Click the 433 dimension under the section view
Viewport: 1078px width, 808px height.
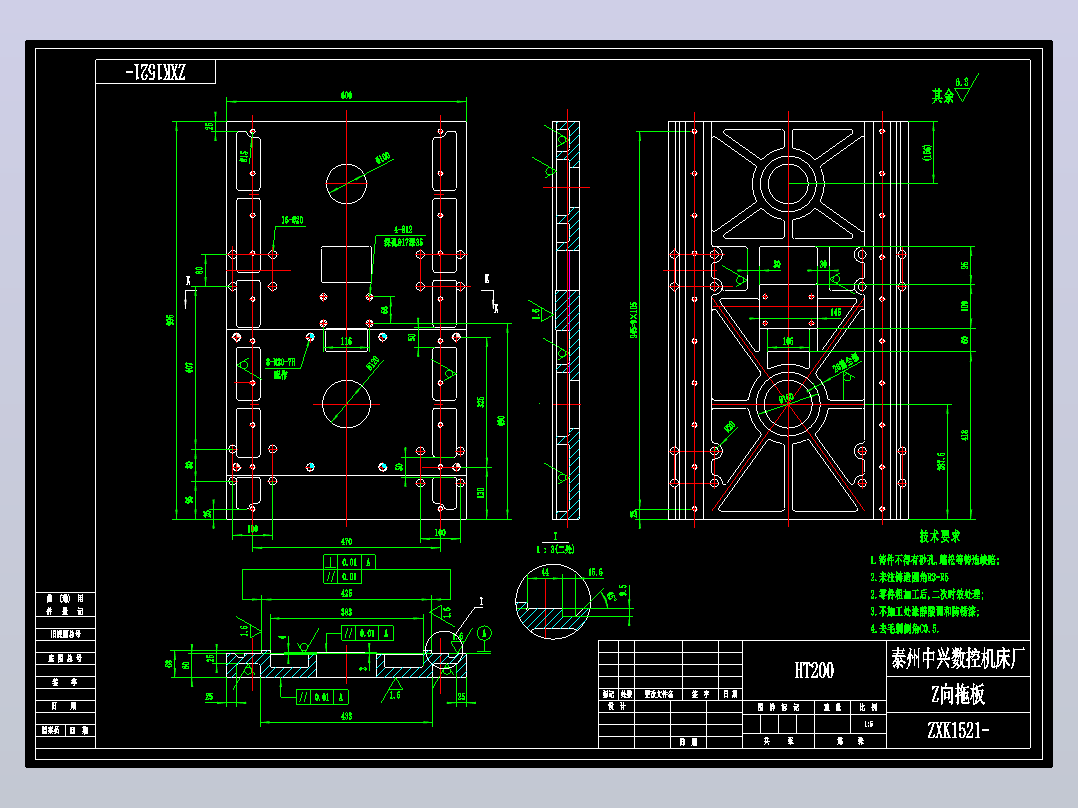346,716
